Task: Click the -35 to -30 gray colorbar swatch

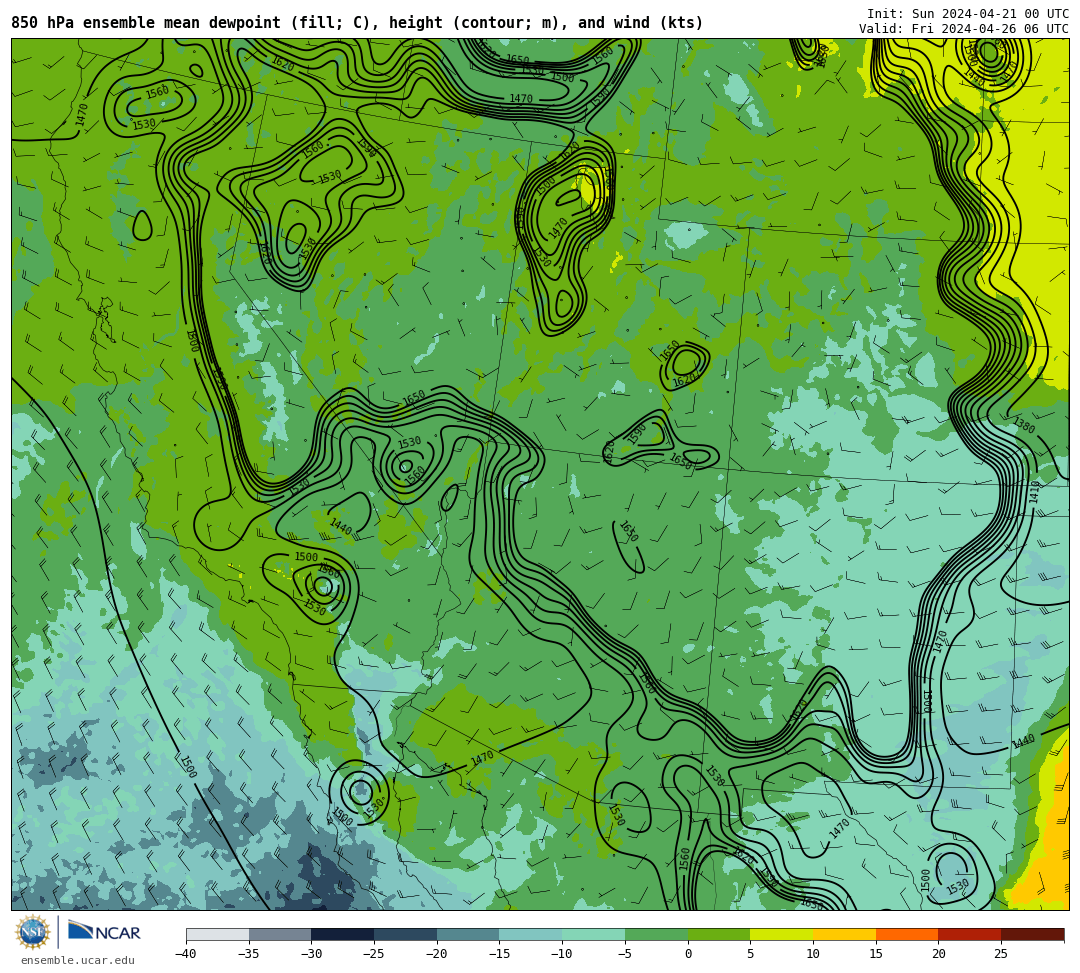Action: [x=280, y=934]
